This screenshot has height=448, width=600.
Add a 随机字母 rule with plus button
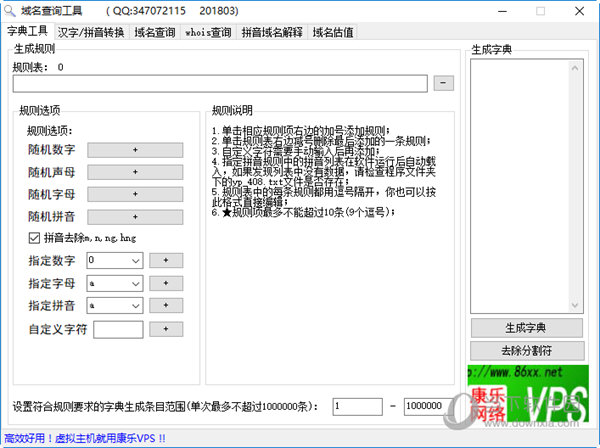coord(135,194)
